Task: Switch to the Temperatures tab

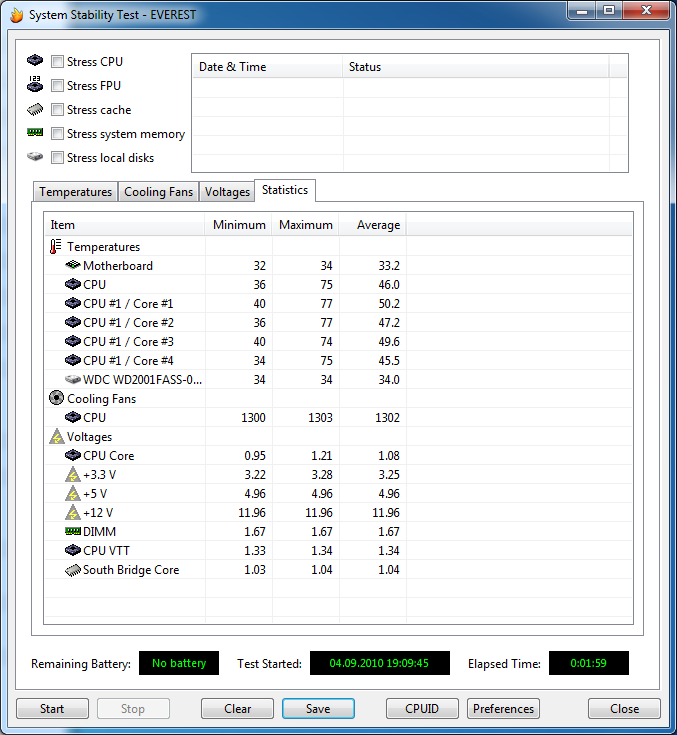Action: (x=75, y=192)
